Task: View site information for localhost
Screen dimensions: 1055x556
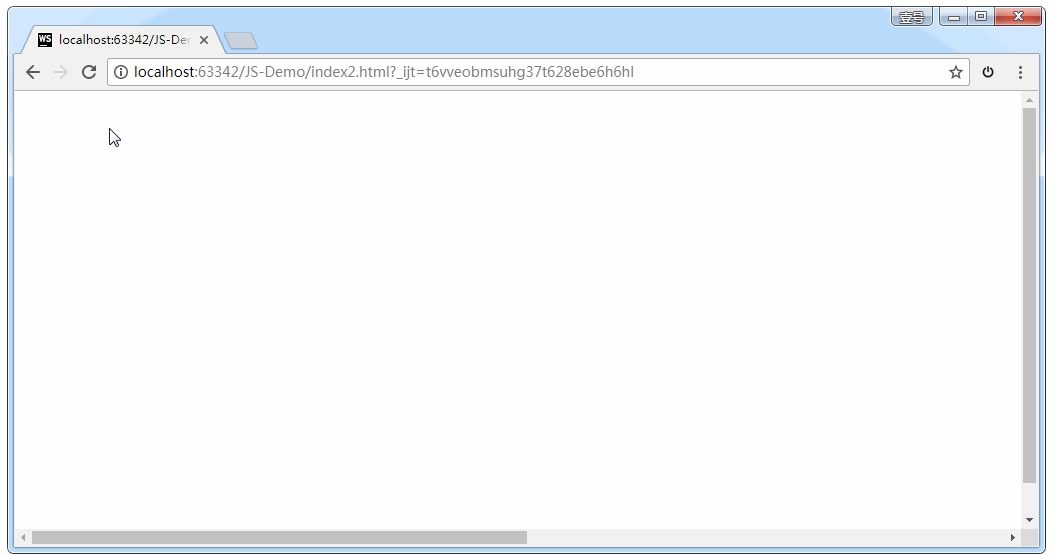Action: tap(121, 72)
